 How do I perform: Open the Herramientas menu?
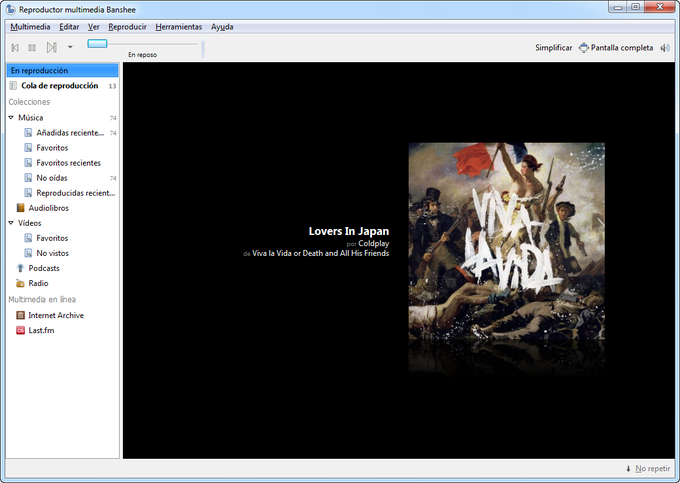point(179,27)
